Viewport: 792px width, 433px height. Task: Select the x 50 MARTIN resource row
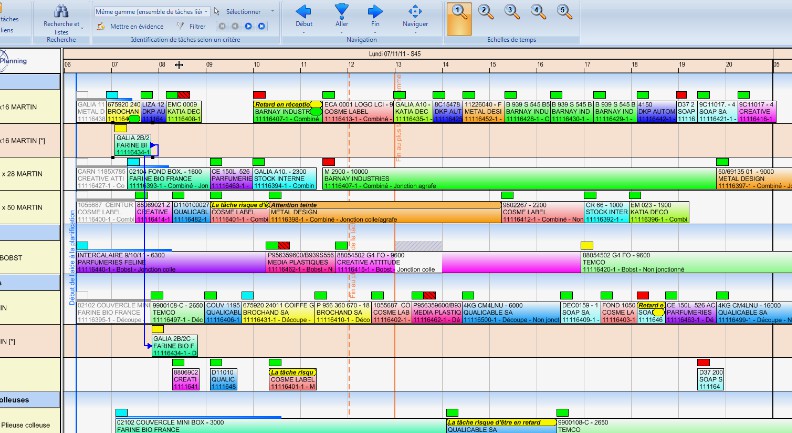click(x=30, y=208)
